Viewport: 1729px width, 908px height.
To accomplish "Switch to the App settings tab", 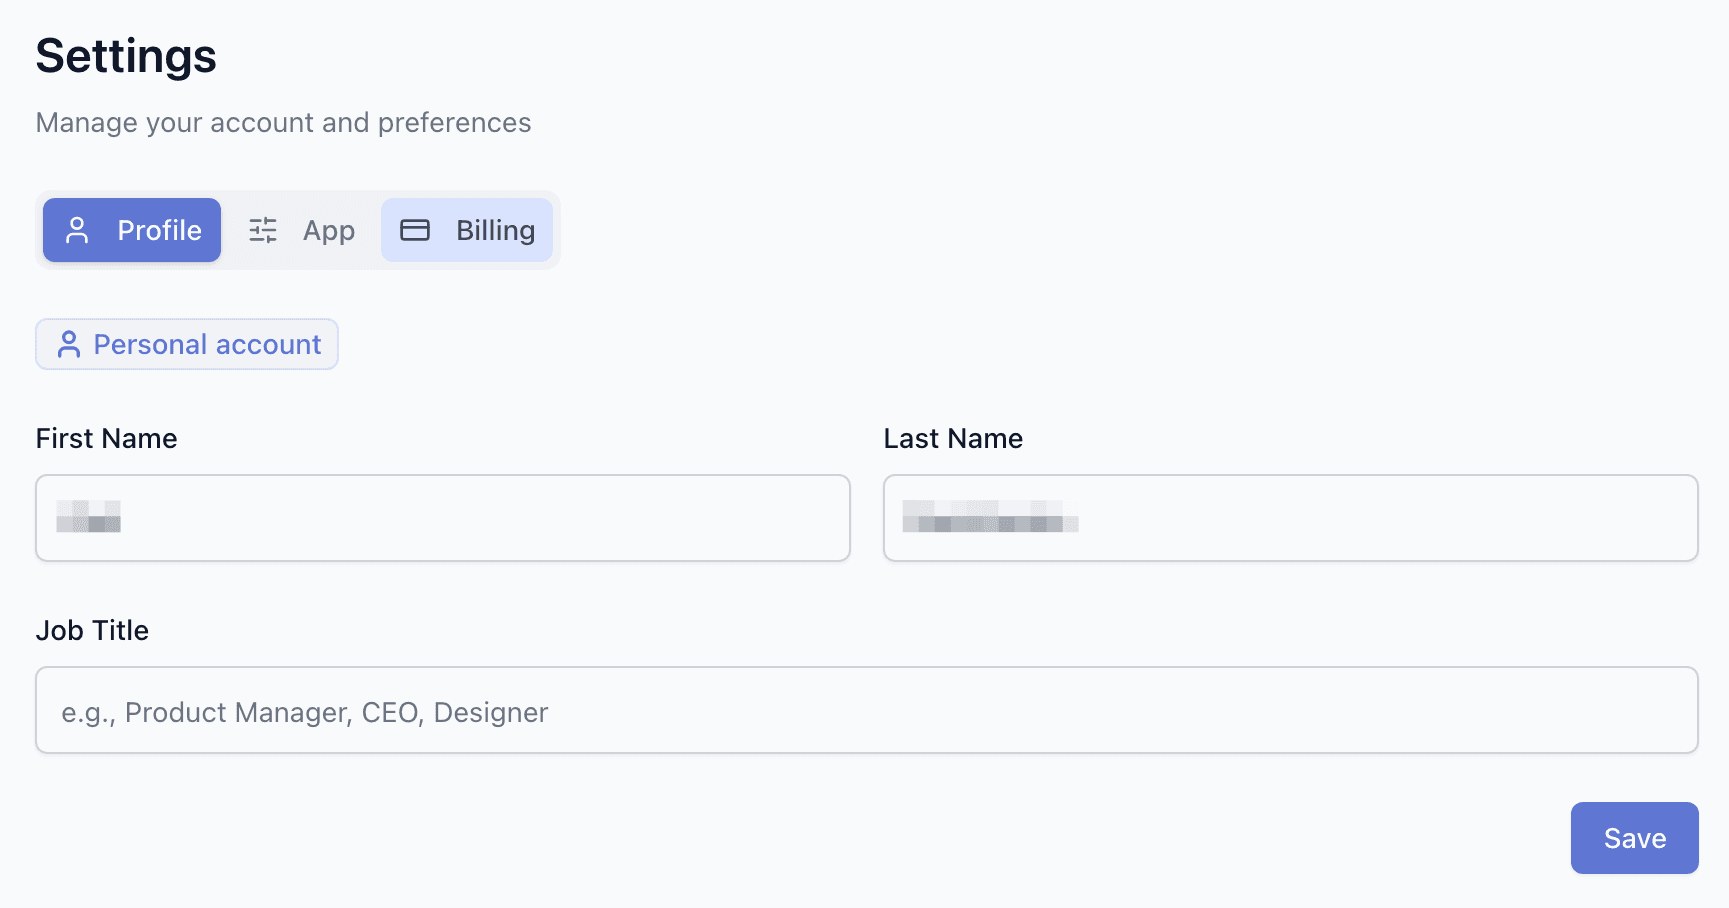I will (x=301, y=230).
